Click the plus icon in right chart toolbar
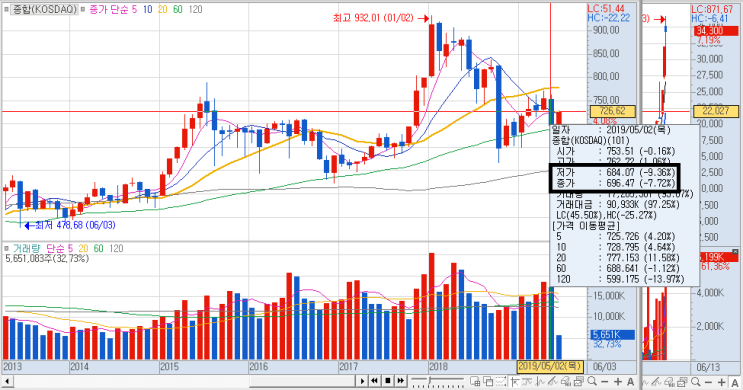Viewport: 743px width, 390px height. point(721,382)
